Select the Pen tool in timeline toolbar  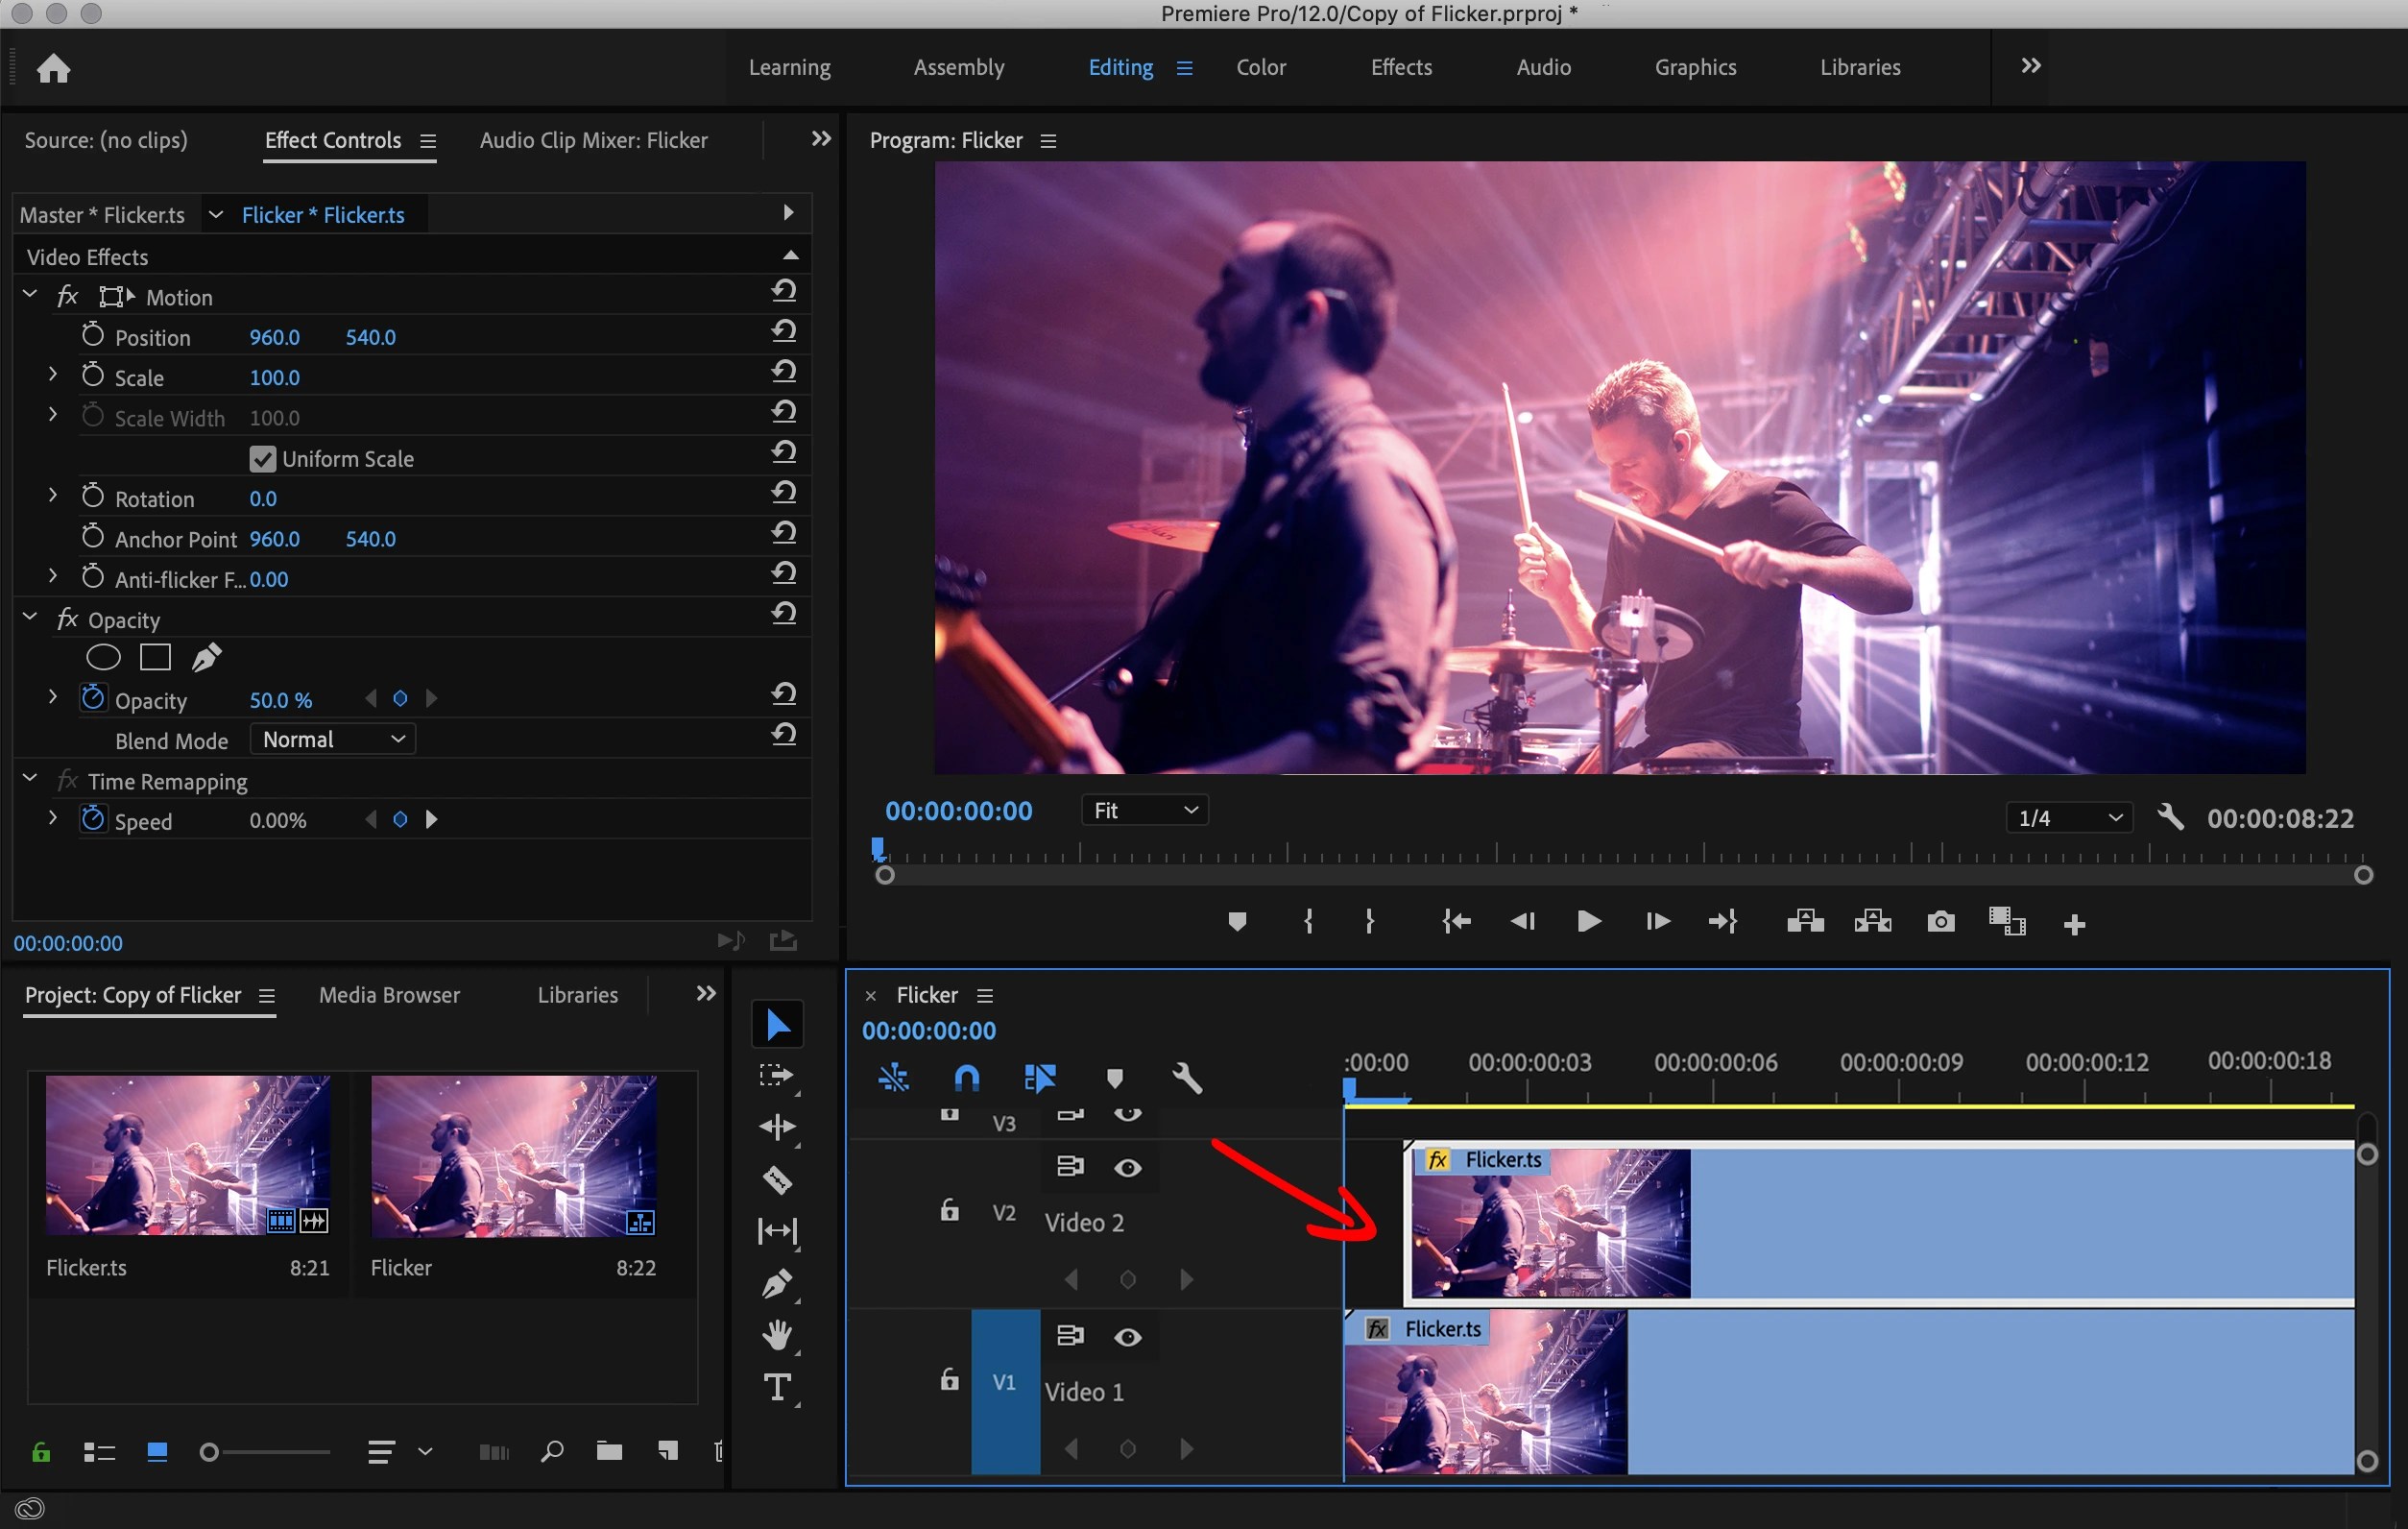tap(777, 1284)
